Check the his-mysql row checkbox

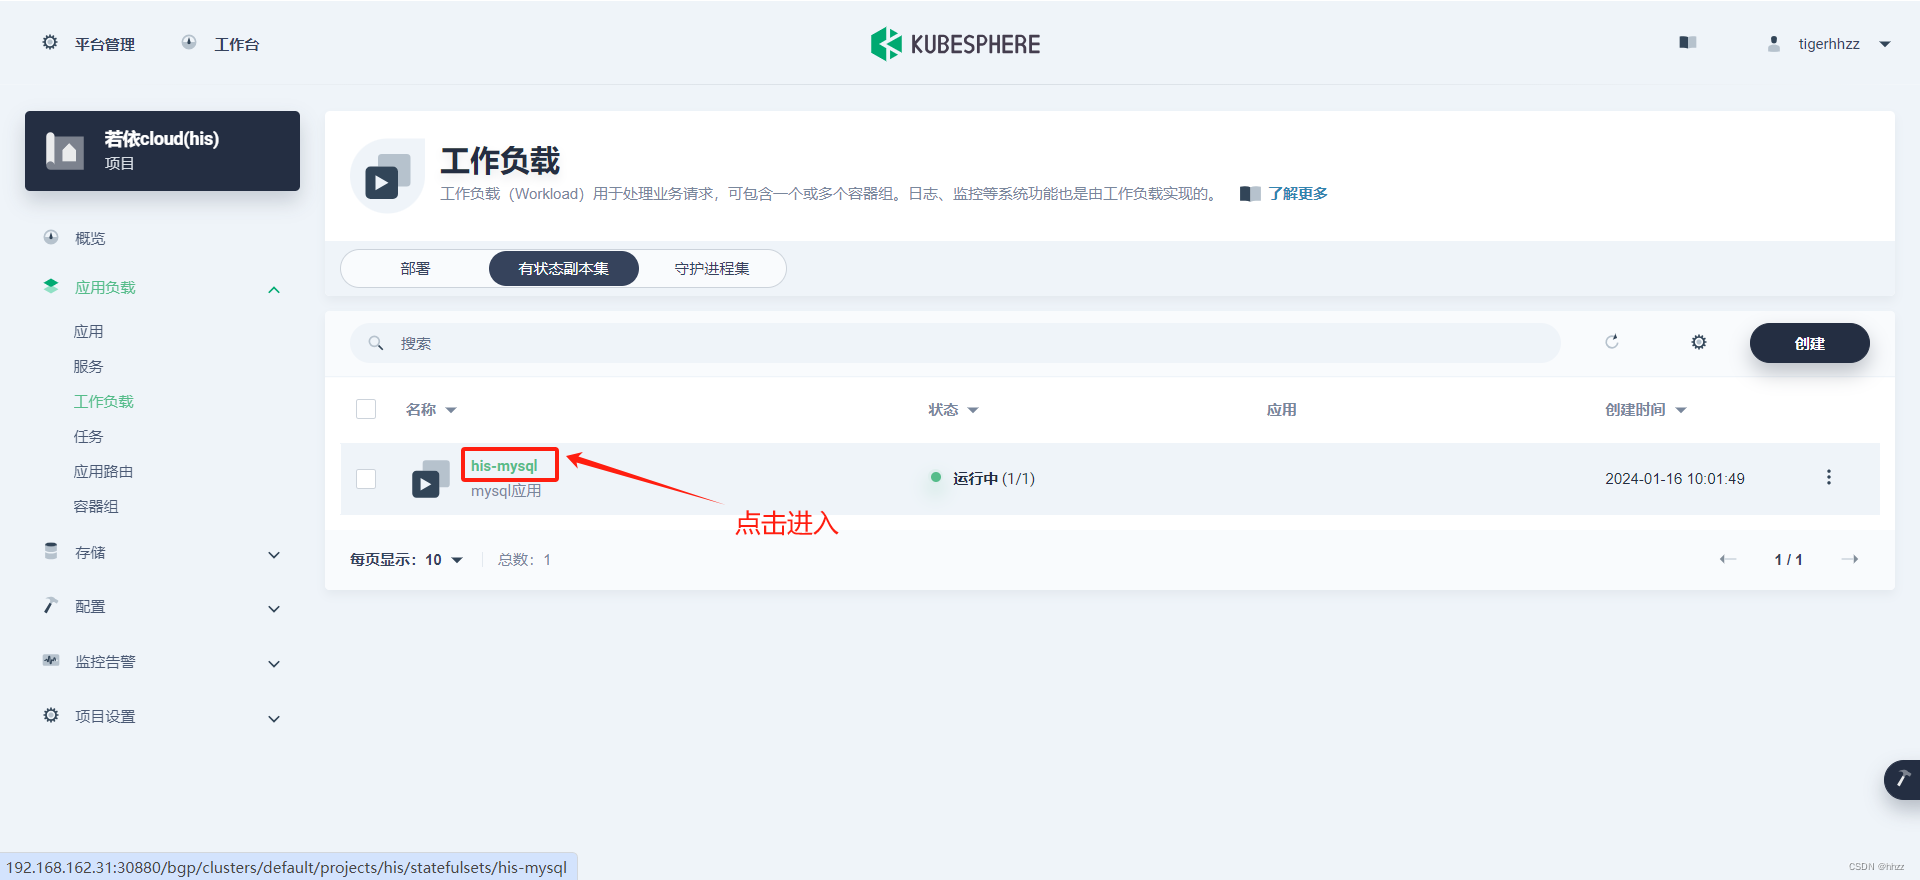pyautogui.click(x=366, y=479)
